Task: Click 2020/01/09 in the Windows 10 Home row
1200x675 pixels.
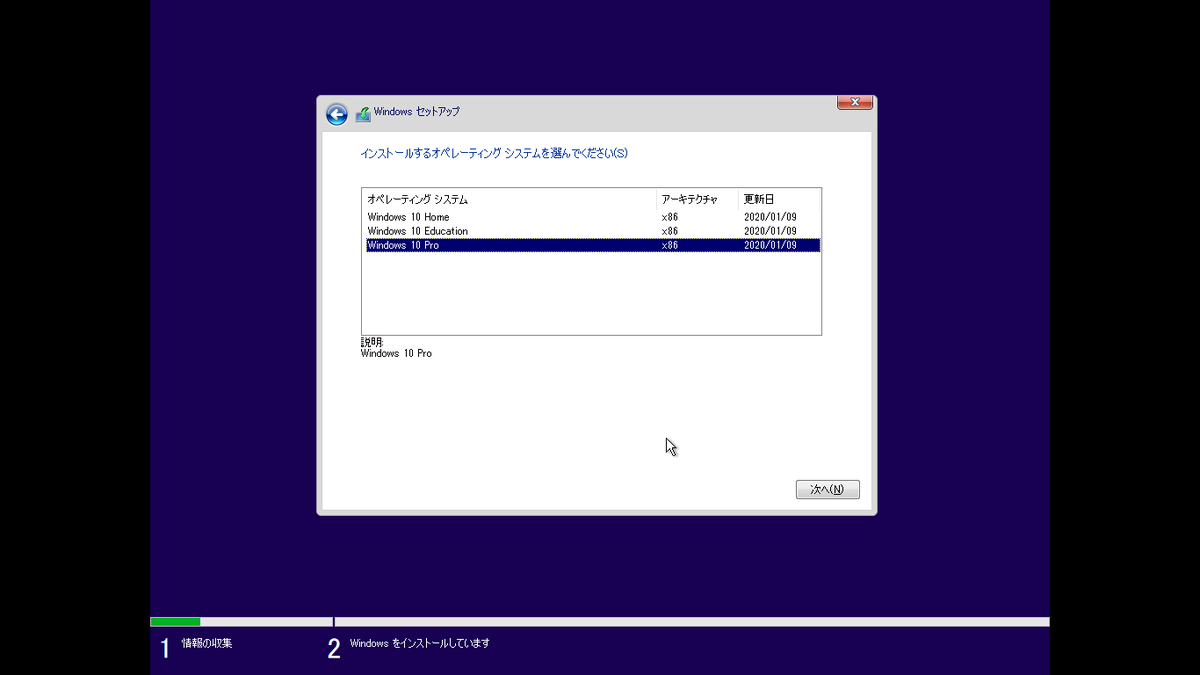Action: tap(770, 217)
